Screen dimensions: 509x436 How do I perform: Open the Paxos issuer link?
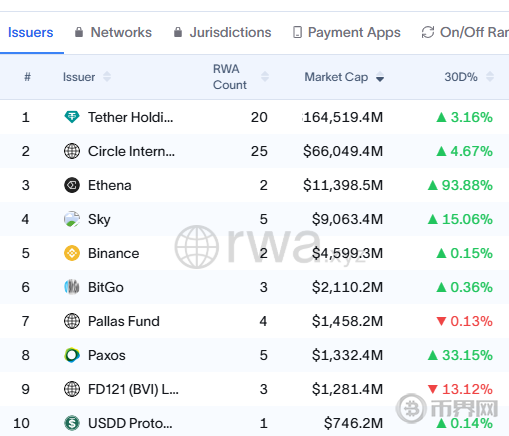[107, 355]
